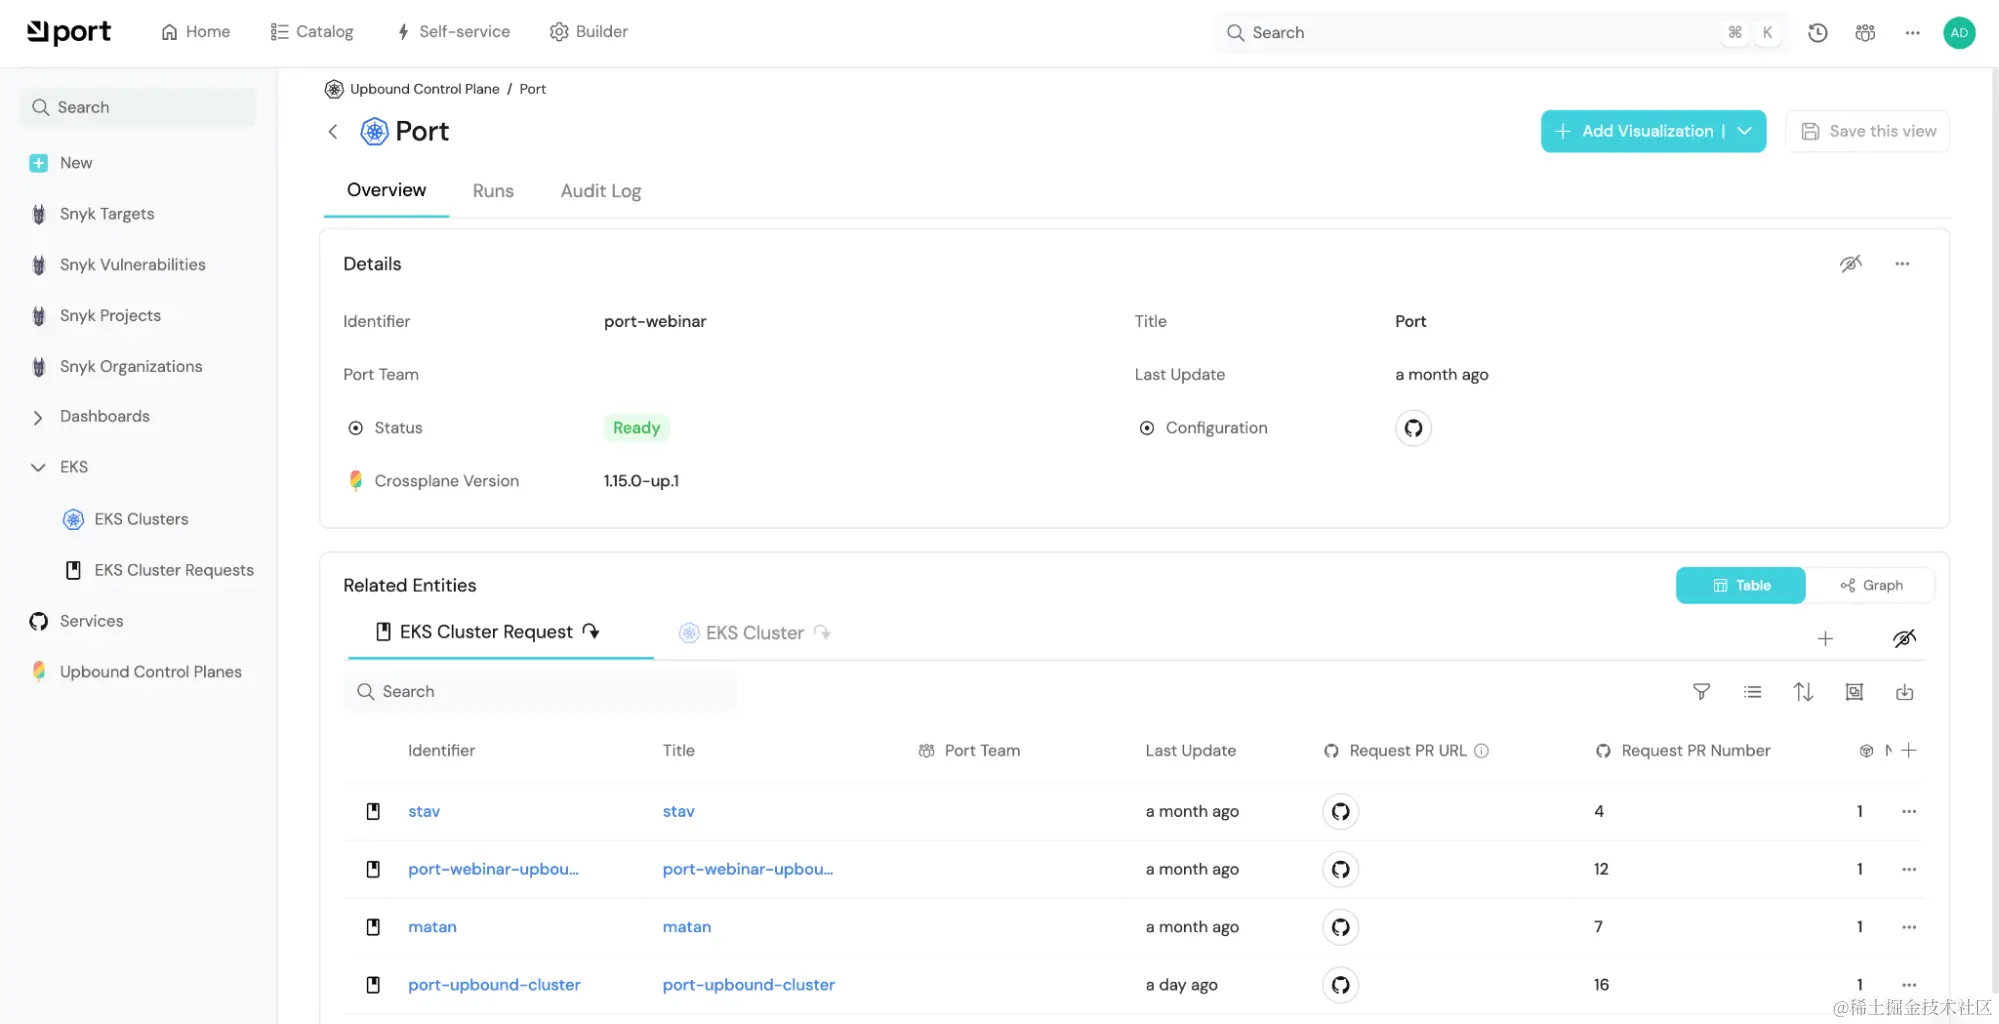
Task: Switch to the Runs tab
Action: (x=493, y=191)
